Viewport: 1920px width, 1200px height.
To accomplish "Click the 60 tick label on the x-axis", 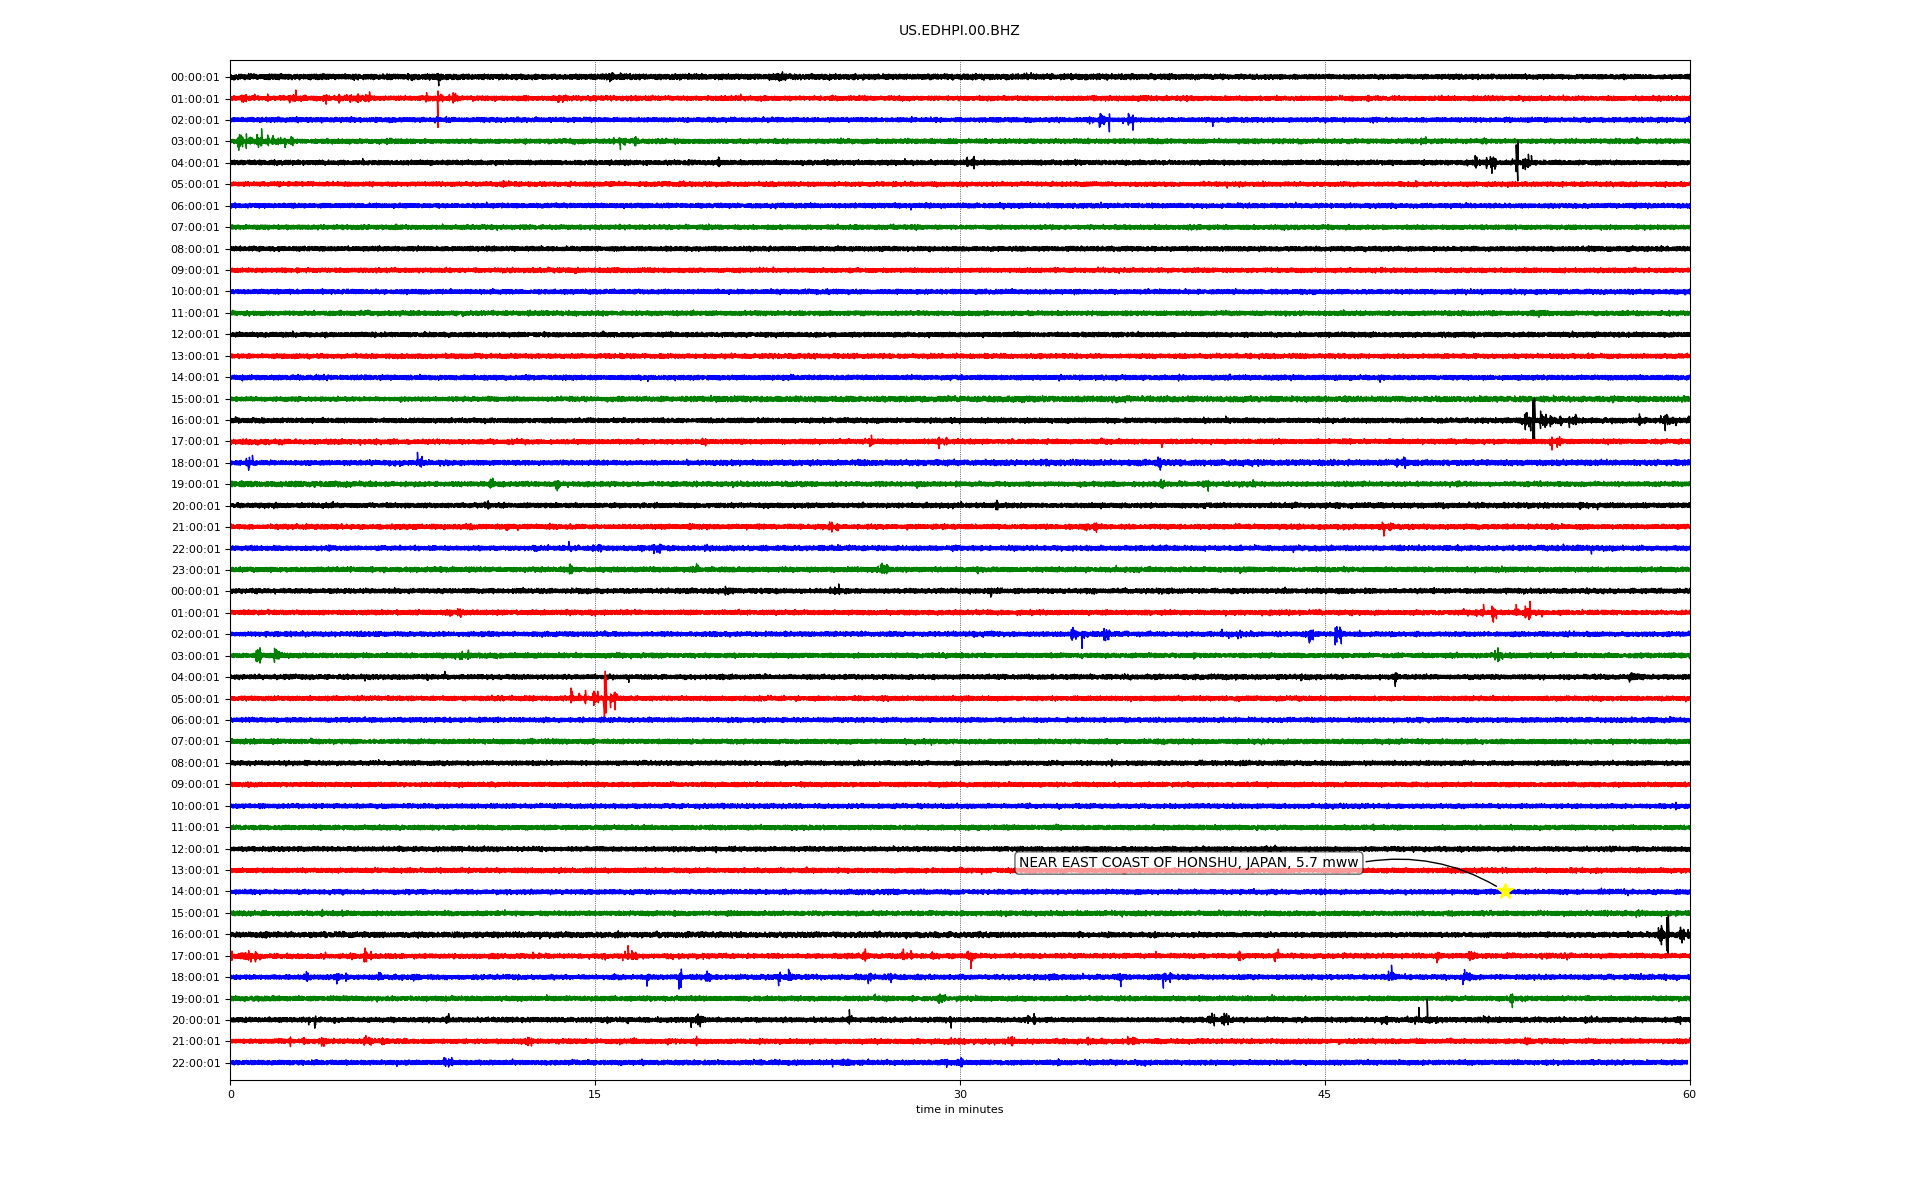I will [x=1689, y=1094].
